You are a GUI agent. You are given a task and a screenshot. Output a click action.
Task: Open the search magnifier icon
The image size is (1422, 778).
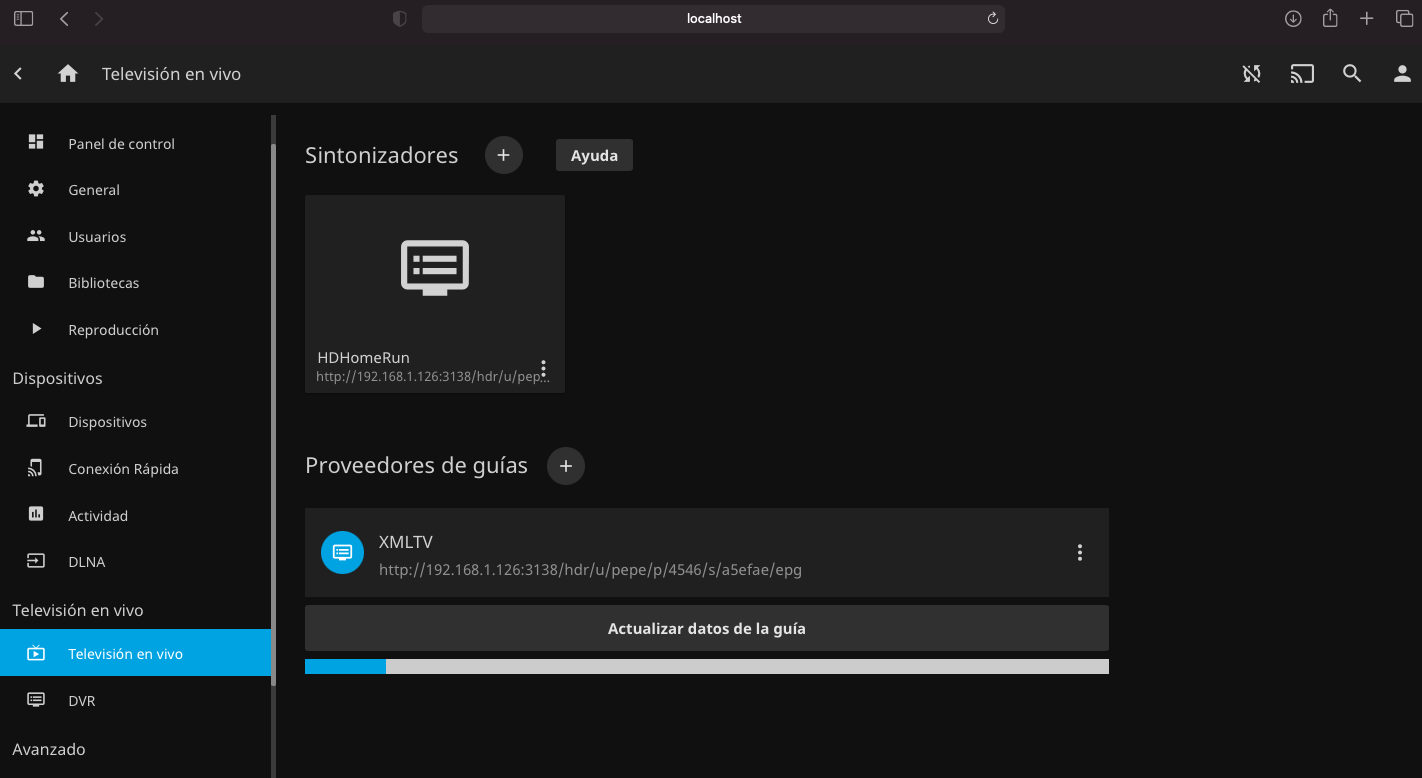[1352, 74]
